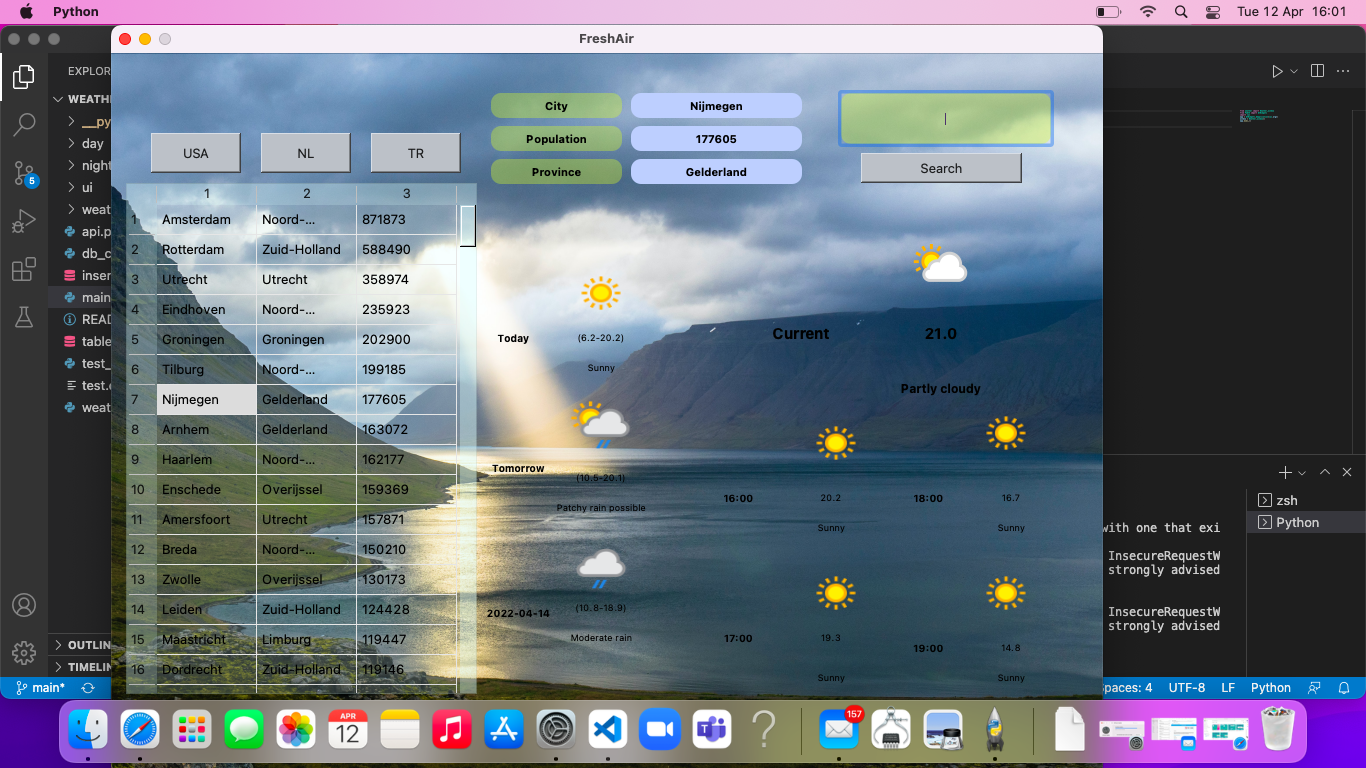Click the Search button in FreshAir
The height and width of the screenshot is (768, 1366).
pos(941,168)
